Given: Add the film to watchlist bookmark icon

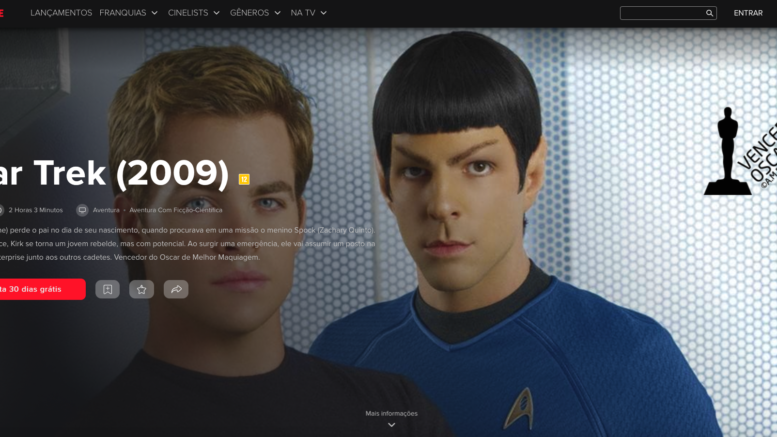Looking at the screenshot, I should (x=108, y=289).
